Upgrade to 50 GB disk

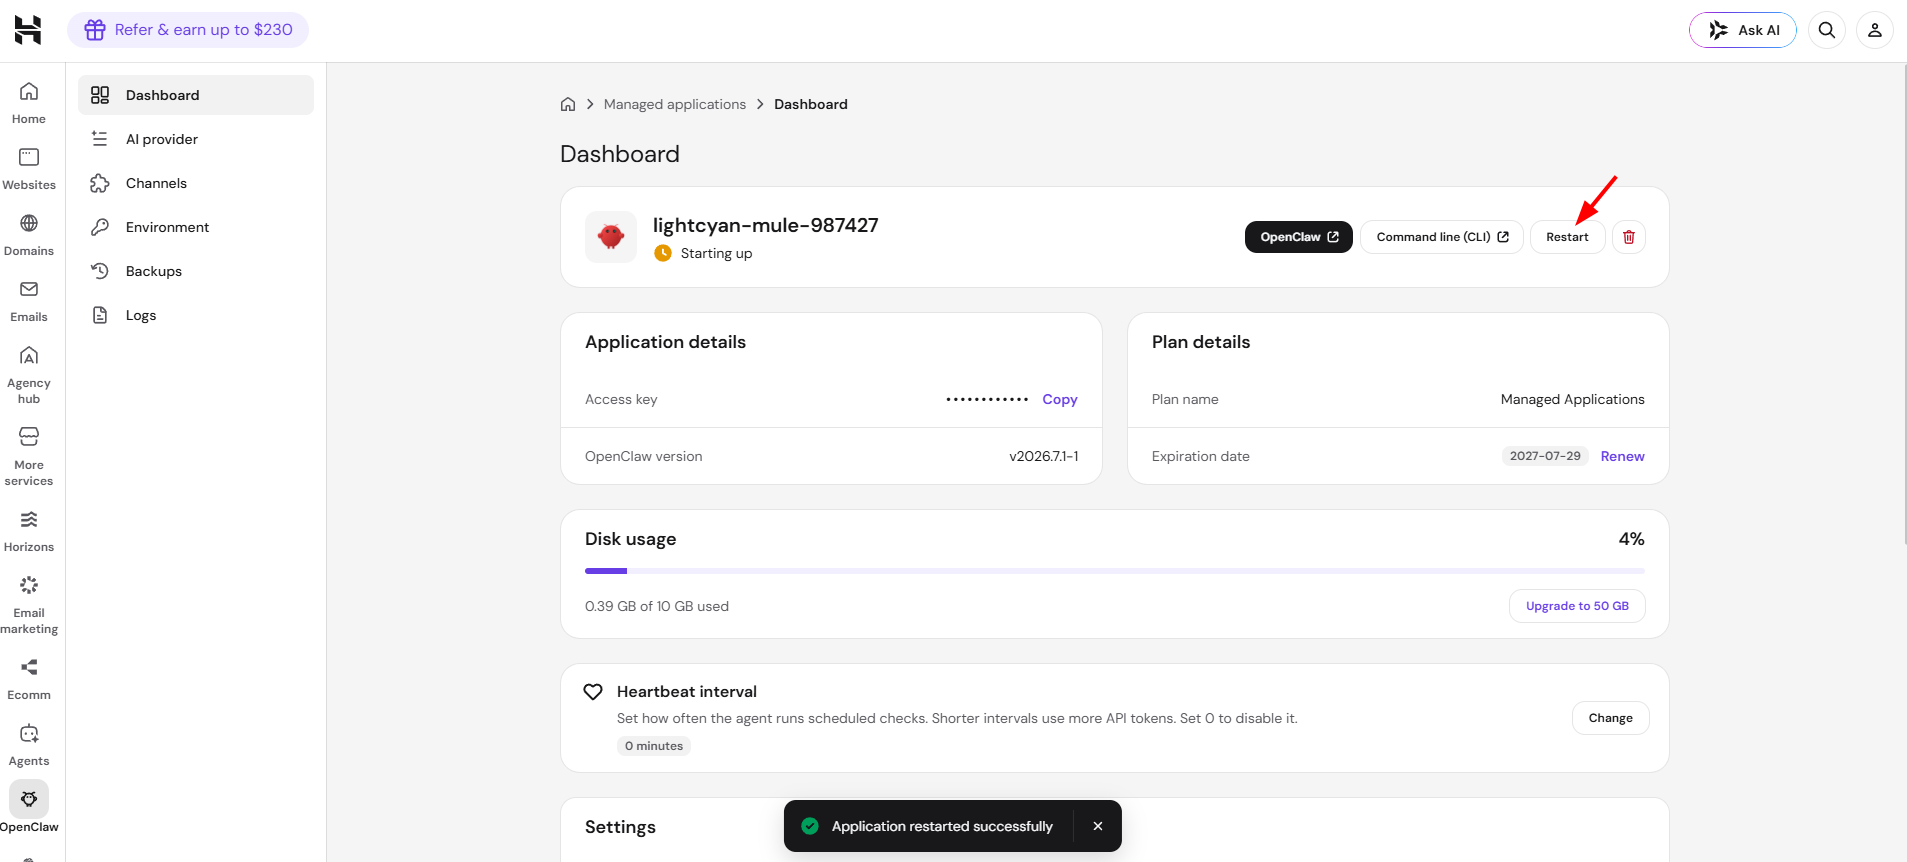point(1577,606)
